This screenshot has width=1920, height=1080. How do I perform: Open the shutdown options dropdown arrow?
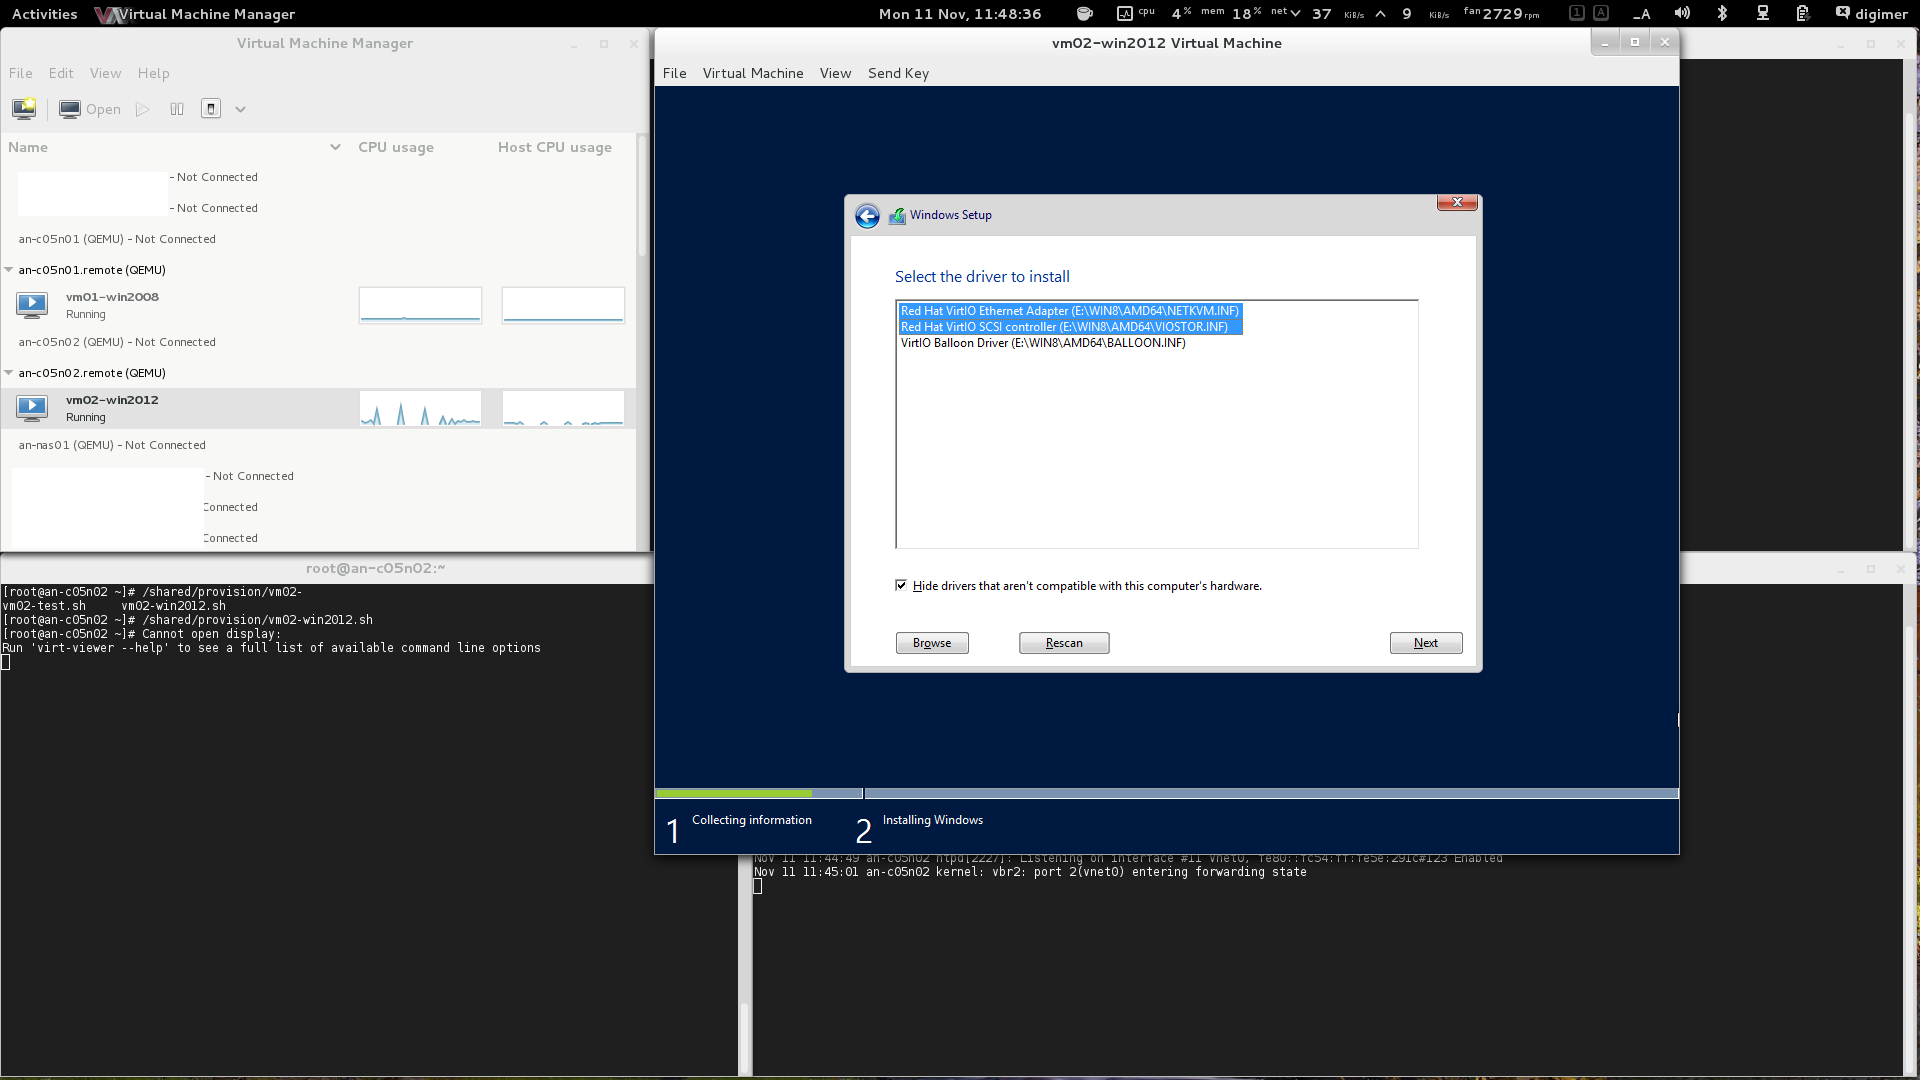(x=240, y=109)
